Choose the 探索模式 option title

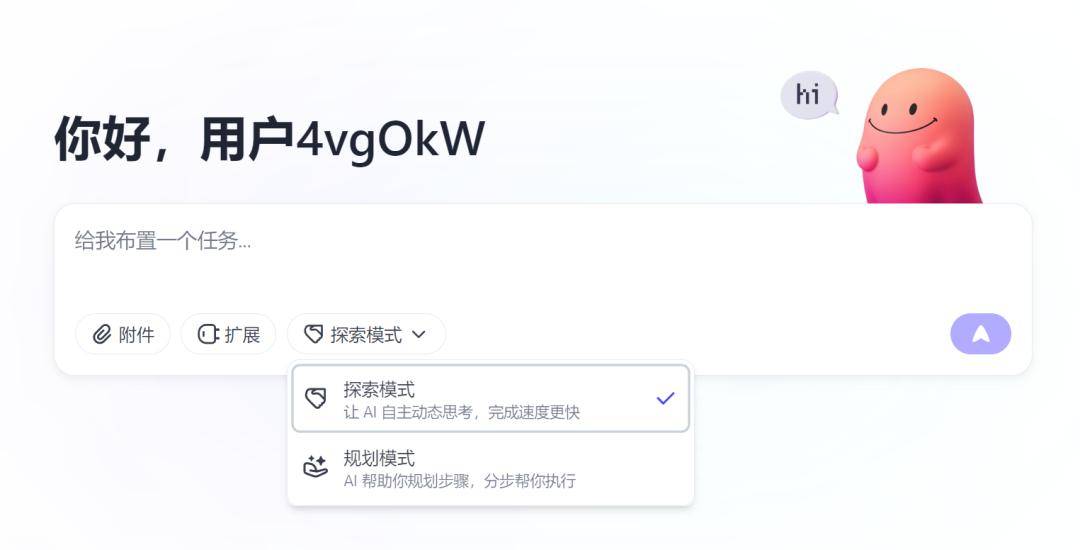coord(379,389)
